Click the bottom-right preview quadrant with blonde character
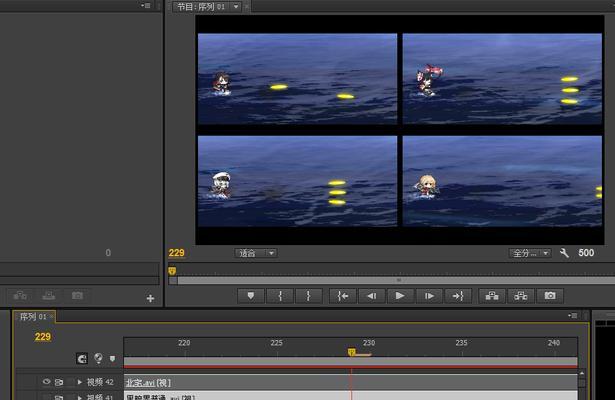Screen dimensions: 615x400 click(502, 181)
